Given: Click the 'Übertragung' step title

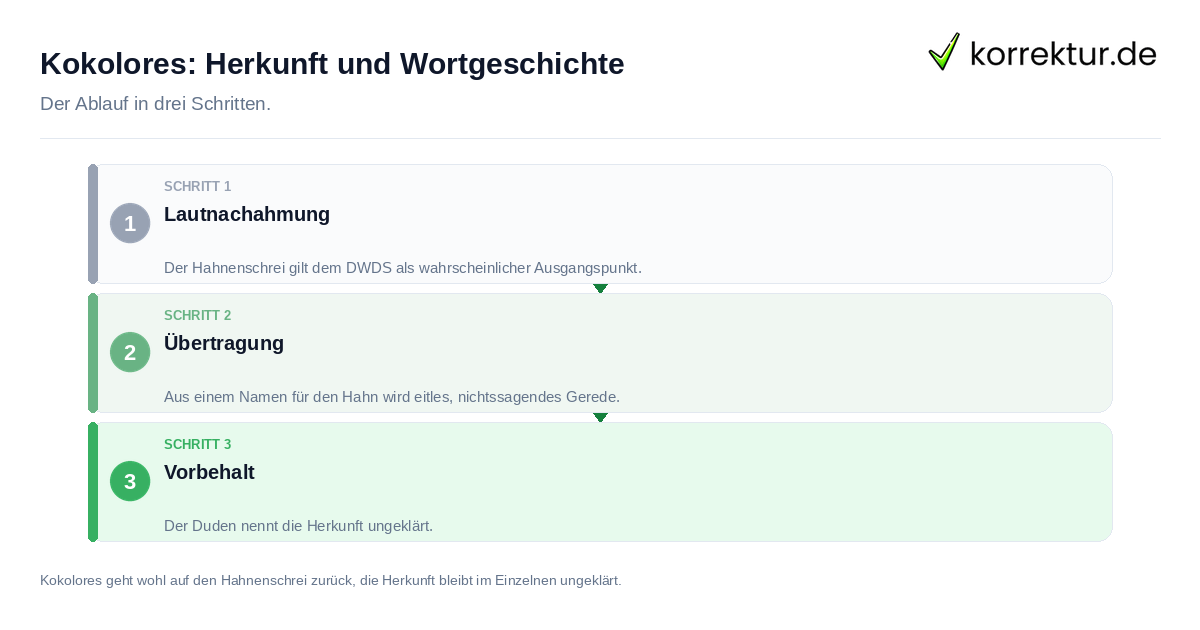Looking at the screenshot, I should pos(224,343).
